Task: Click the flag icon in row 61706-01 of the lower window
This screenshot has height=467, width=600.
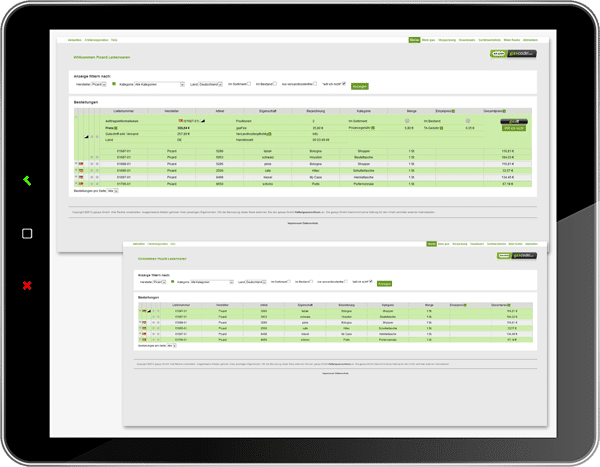Action: click(x=144, y=340)
